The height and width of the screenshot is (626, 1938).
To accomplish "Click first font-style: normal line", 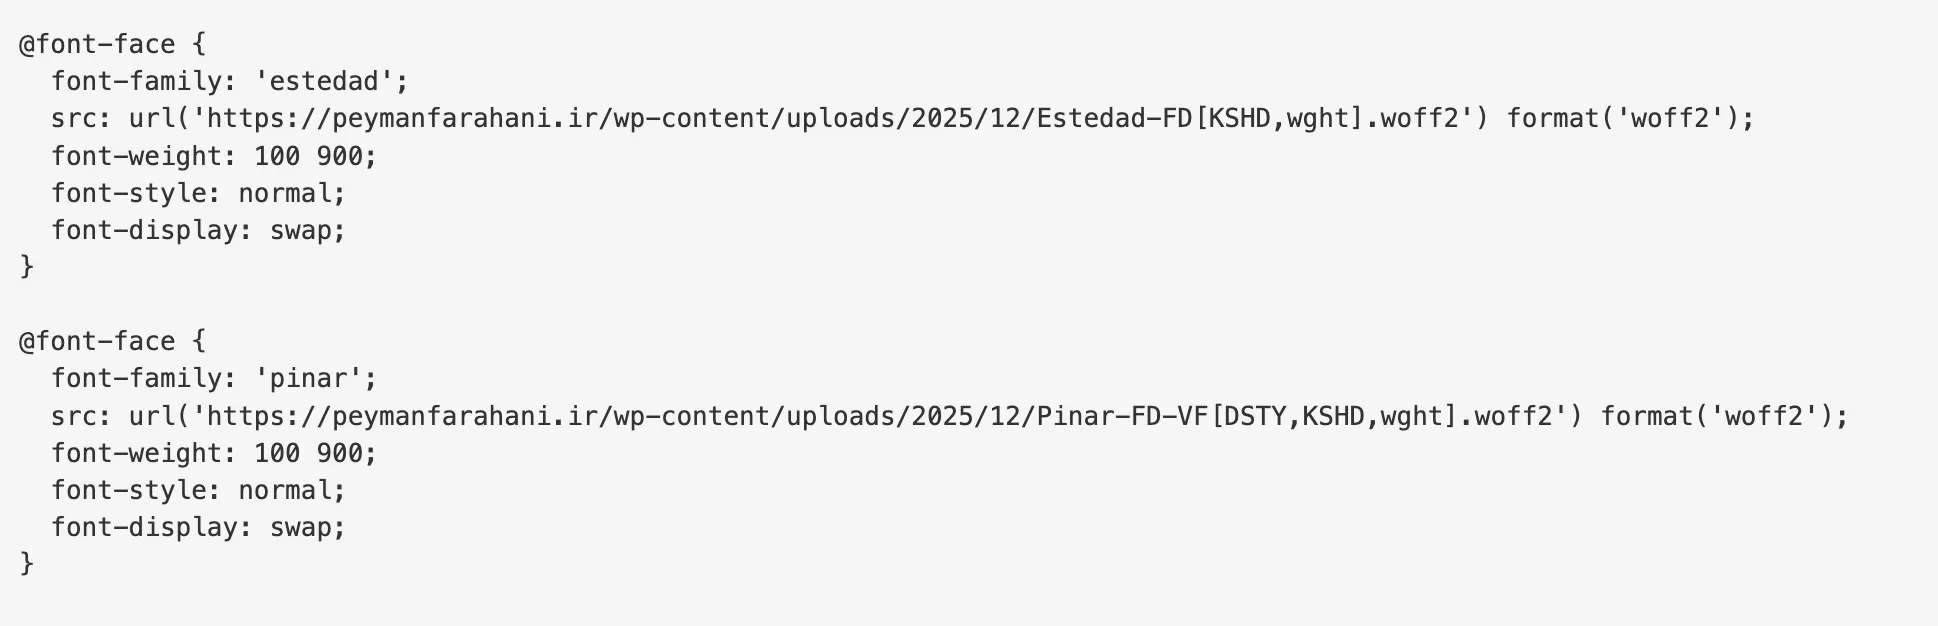I will tap(197, 193).
